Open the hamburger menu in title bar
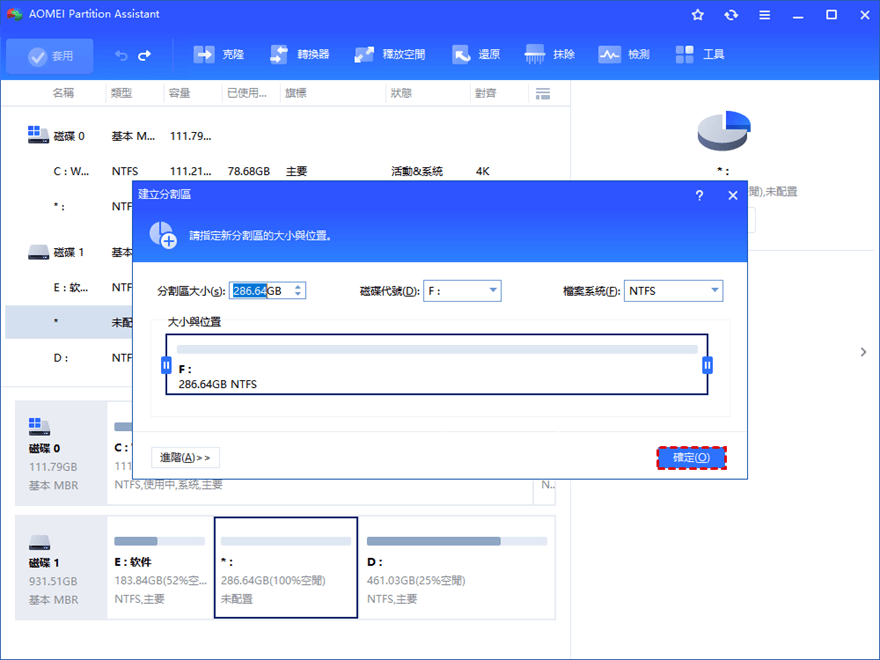880x660 pixels. pos(764,15)
